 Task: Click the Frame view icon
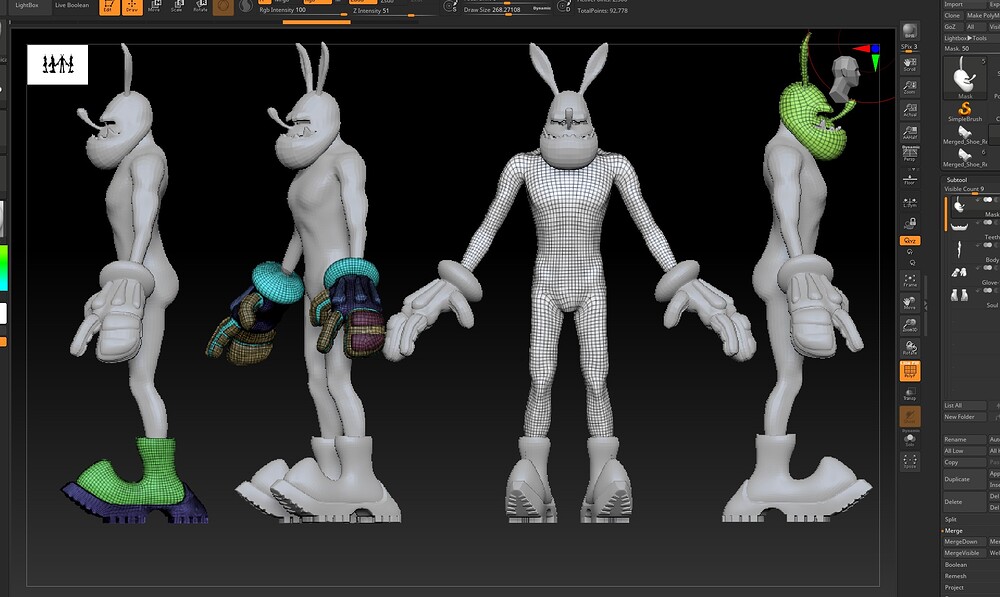pos(909,280)
